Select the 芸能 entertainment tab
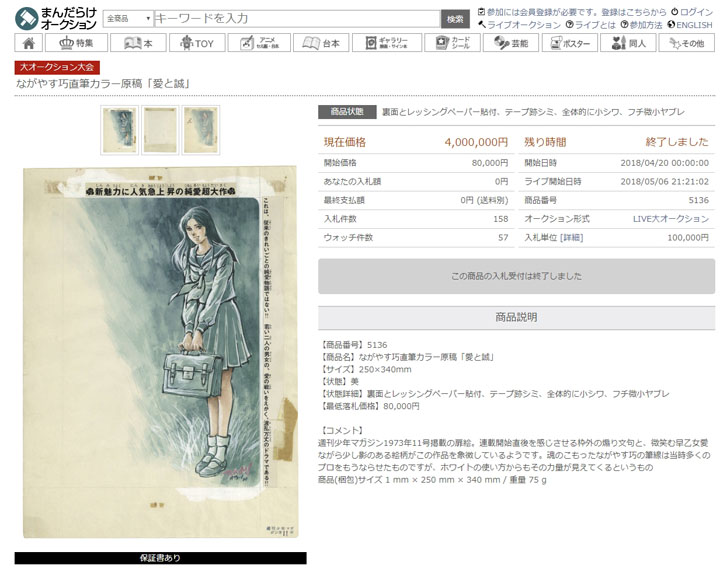The height and width of the screenshot is (576, 720). [x=509, y=43]
